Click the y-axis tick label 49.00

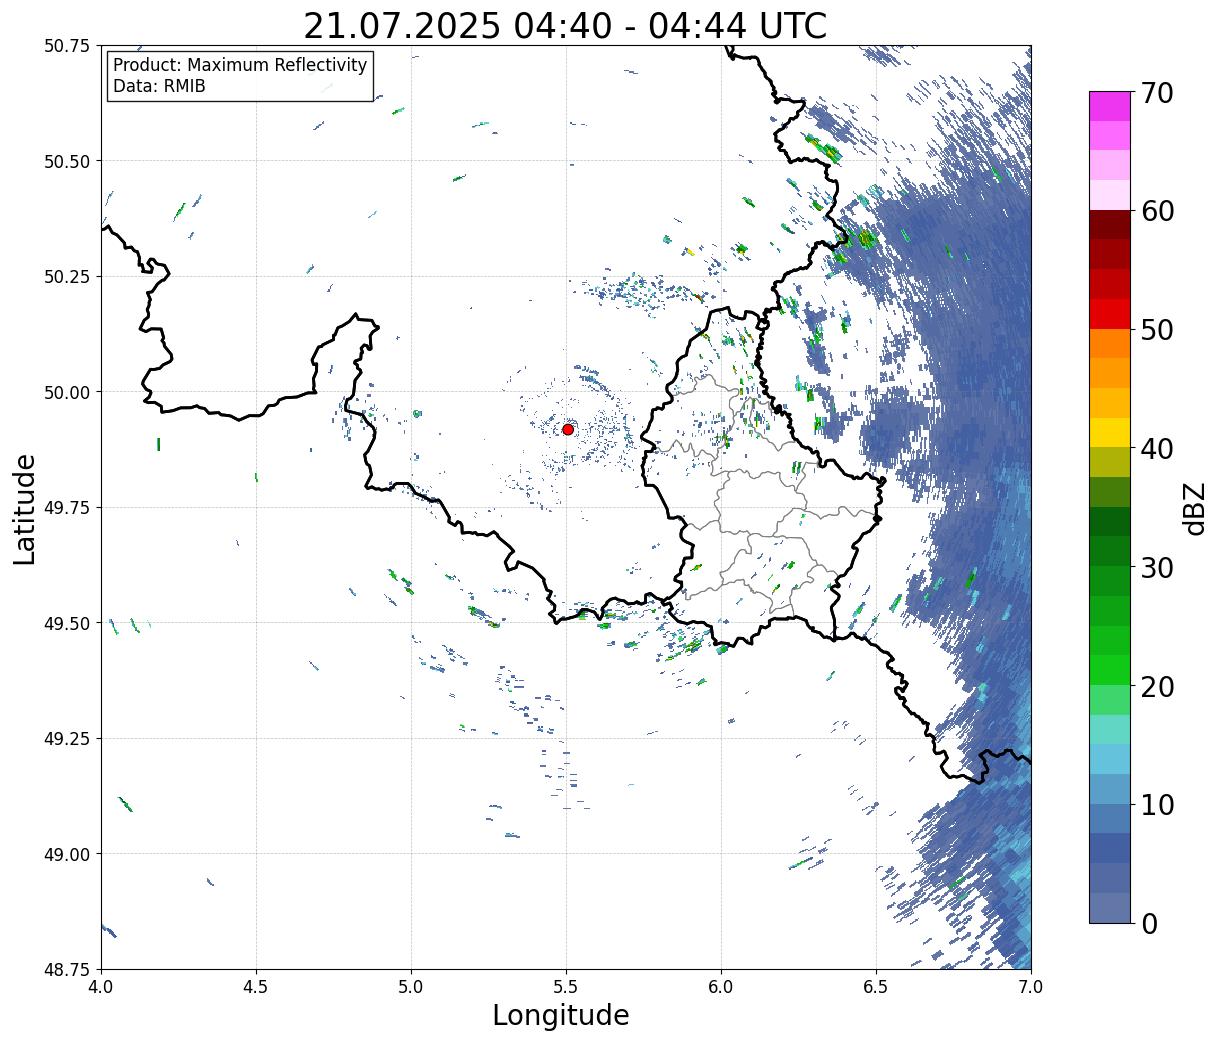[67, 854]
